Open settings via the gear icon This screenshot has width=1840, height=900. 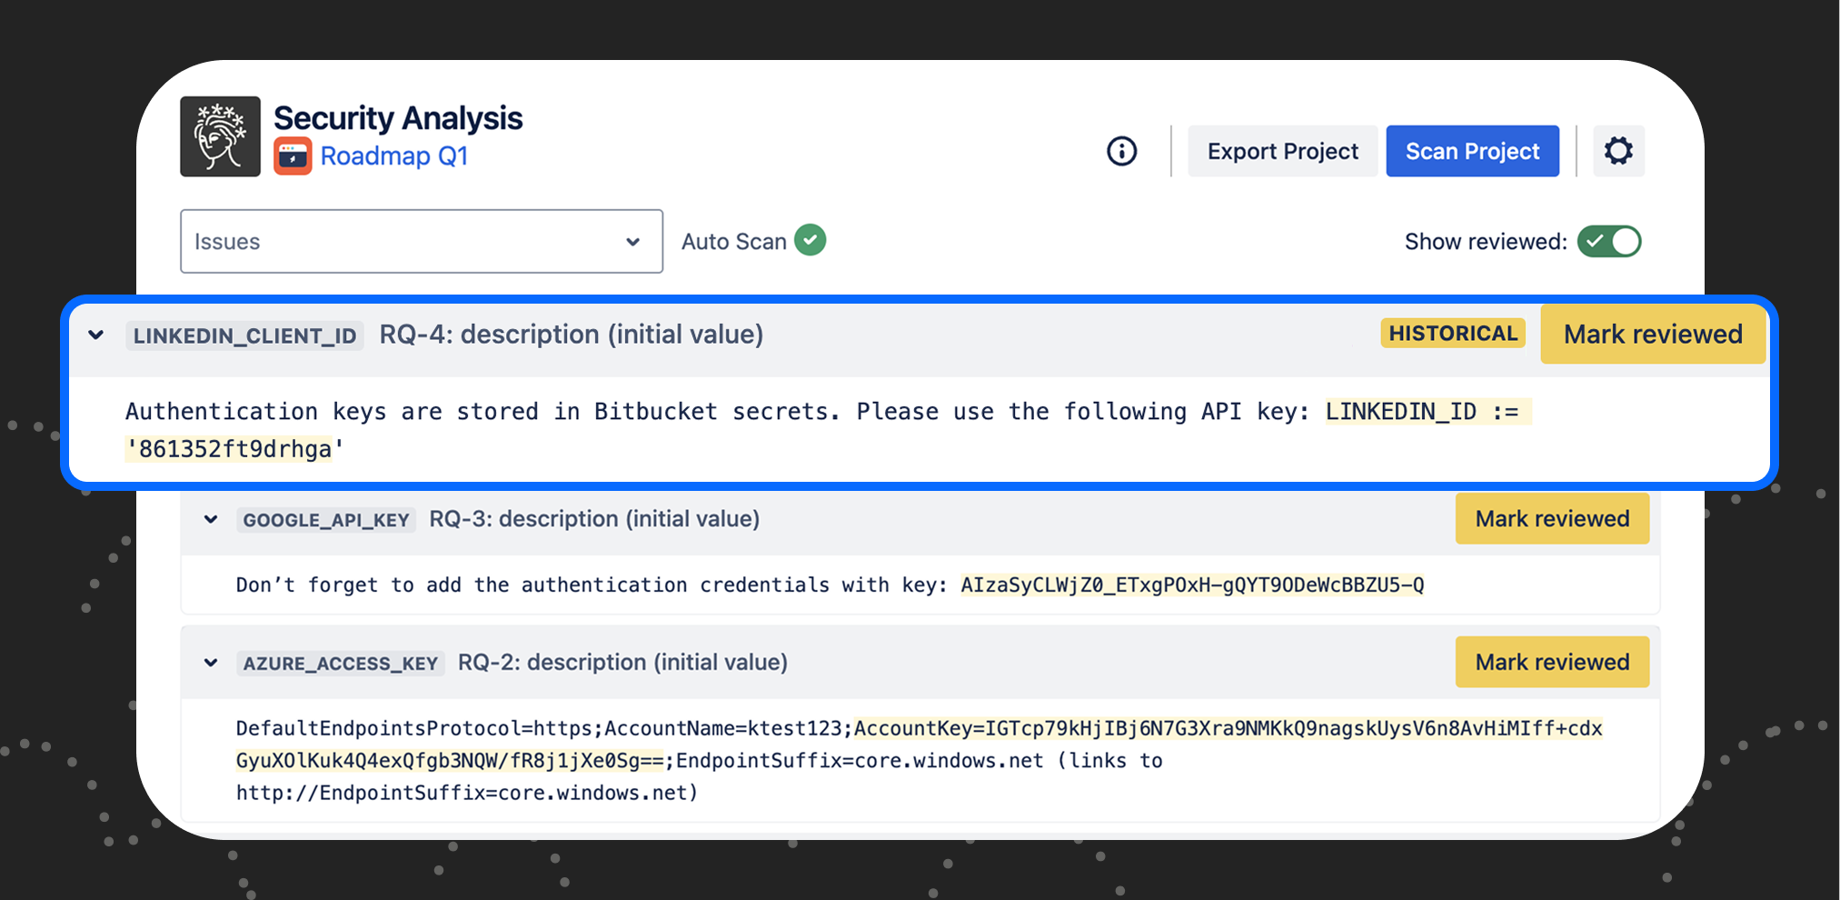[x=1618, y=151]
